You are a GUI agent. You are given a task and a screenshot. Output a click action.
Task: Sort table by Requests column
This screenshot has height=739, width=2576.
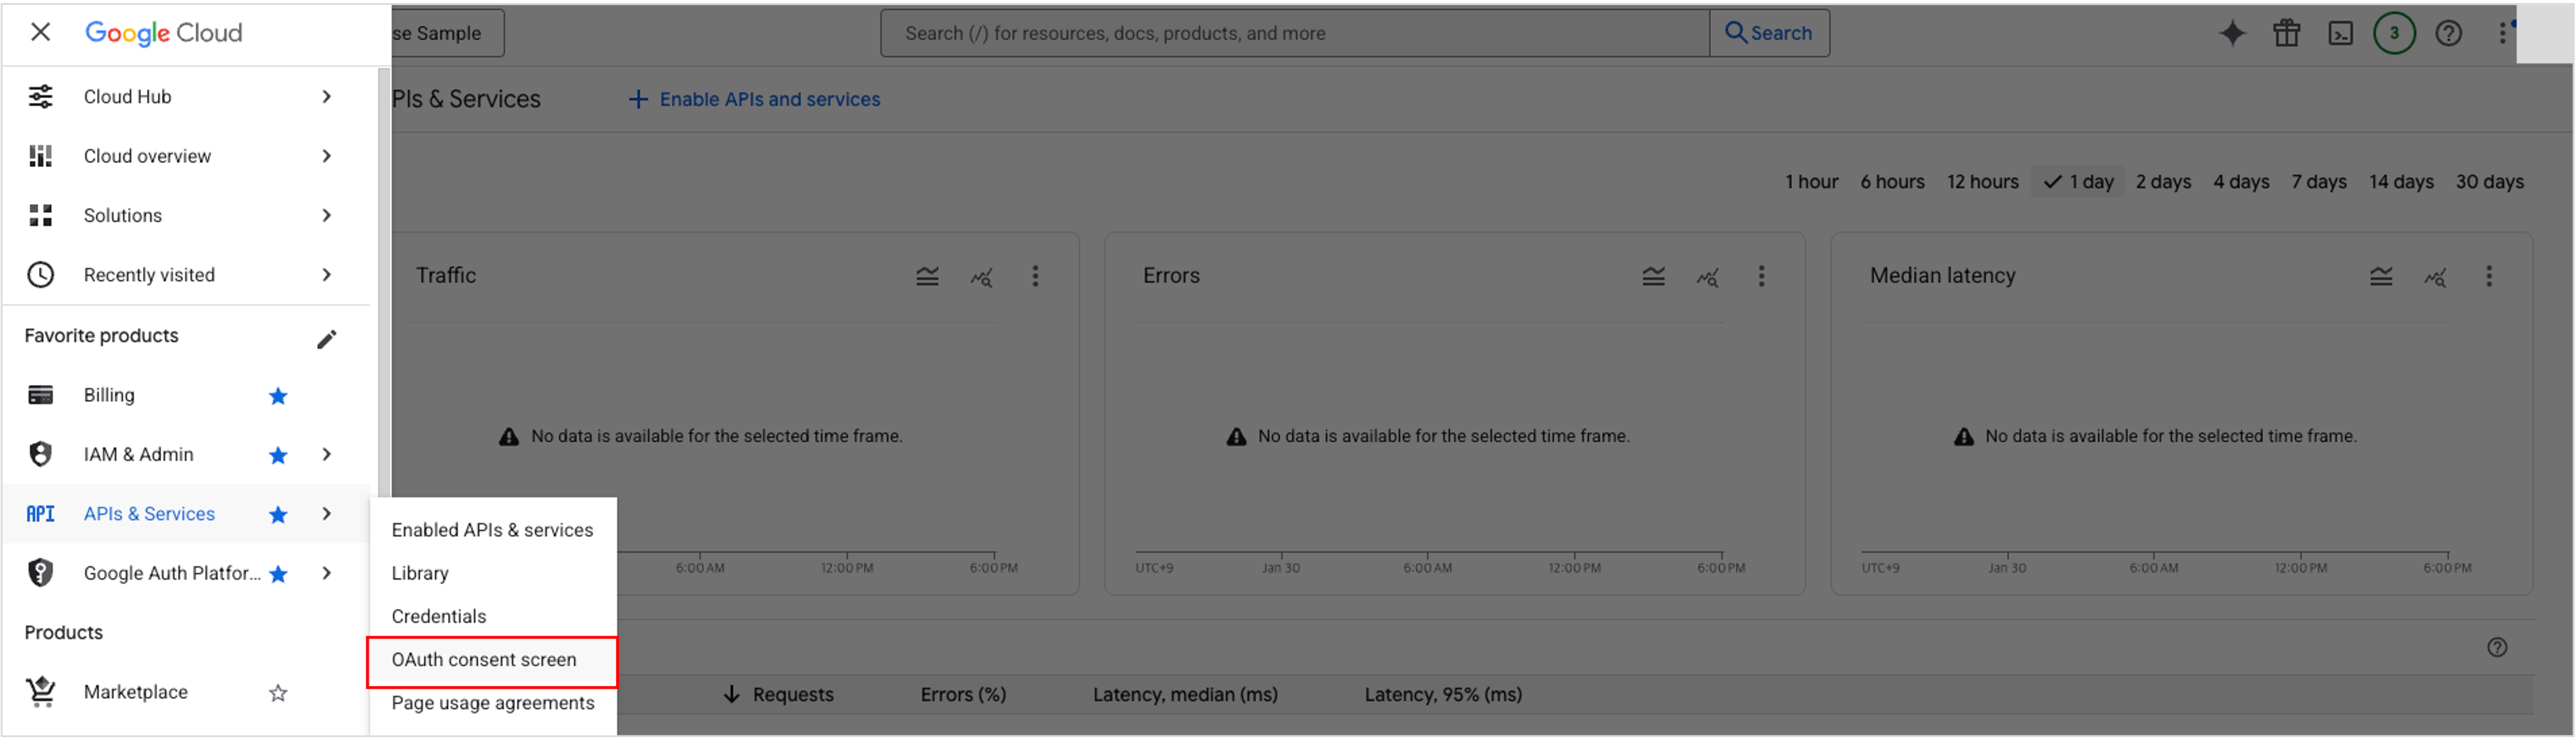778,695
